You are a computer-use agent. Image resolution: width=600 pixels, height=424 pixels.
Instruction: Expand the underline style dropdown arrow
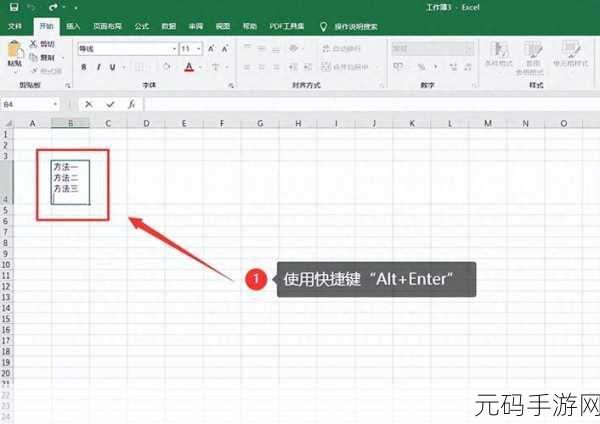[x=124, y=67]
